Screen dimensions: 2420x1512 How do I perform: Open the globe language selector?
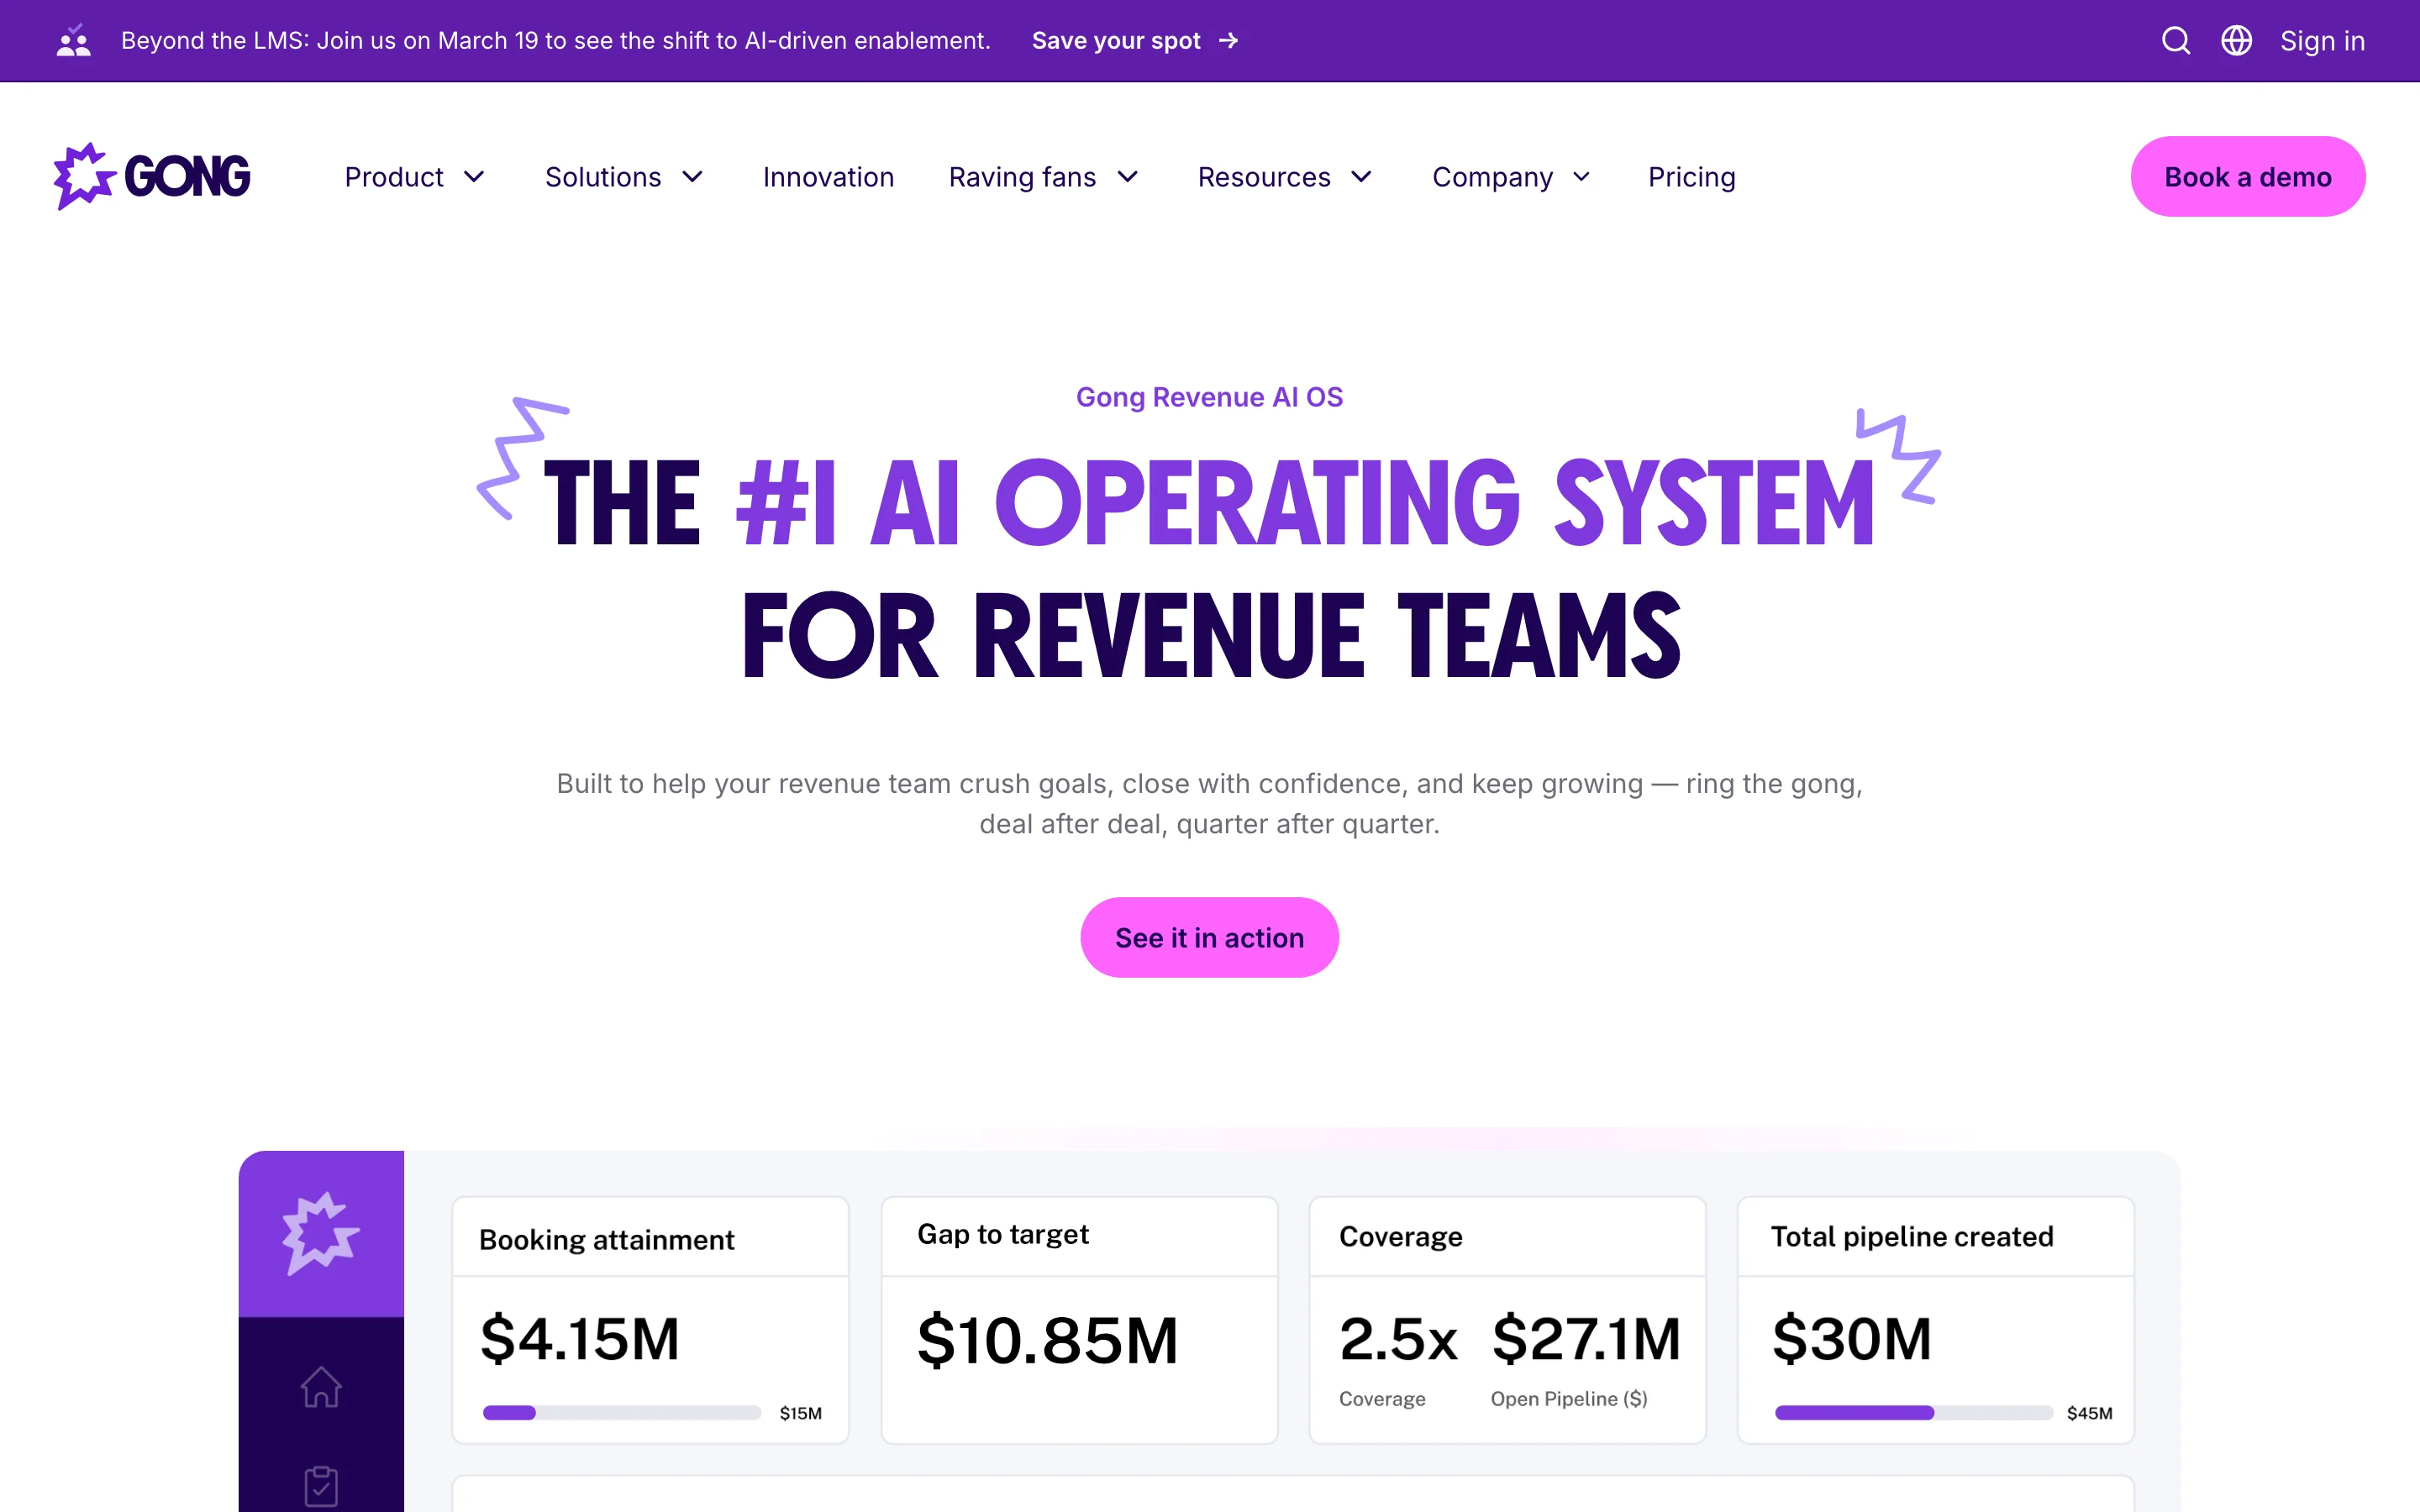coord(2236,41)
